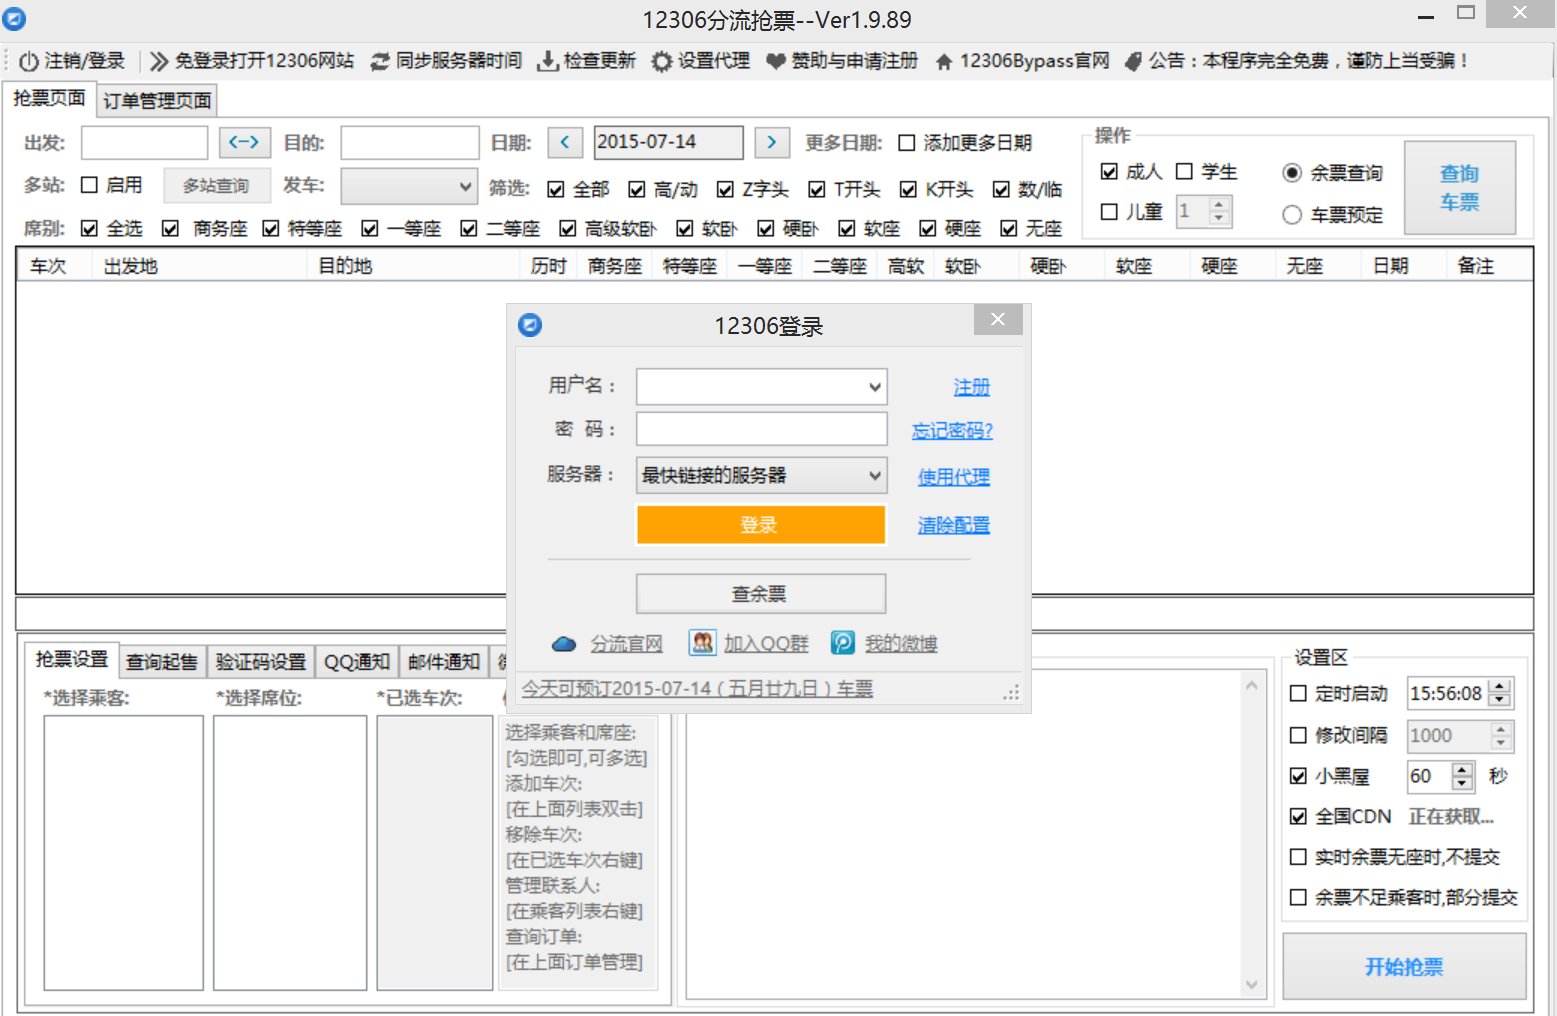Screen dimensions: 1557x1016
Task: Go to next date arrow
Action: click(772, 142)
